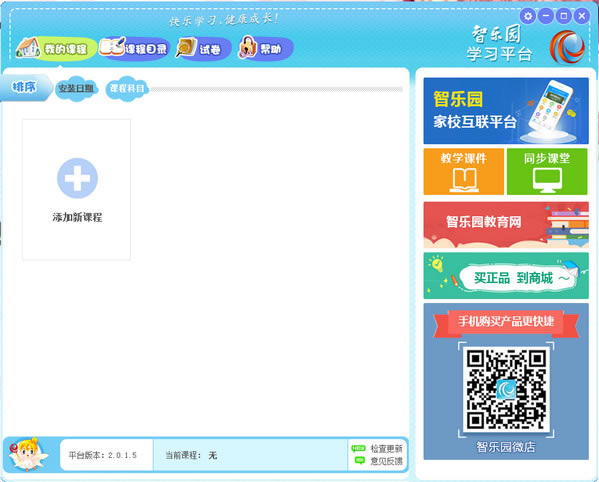Click the green icon beside 检查更新
Image resolution: width=599 pixels, height=482 pixels.
358,448
